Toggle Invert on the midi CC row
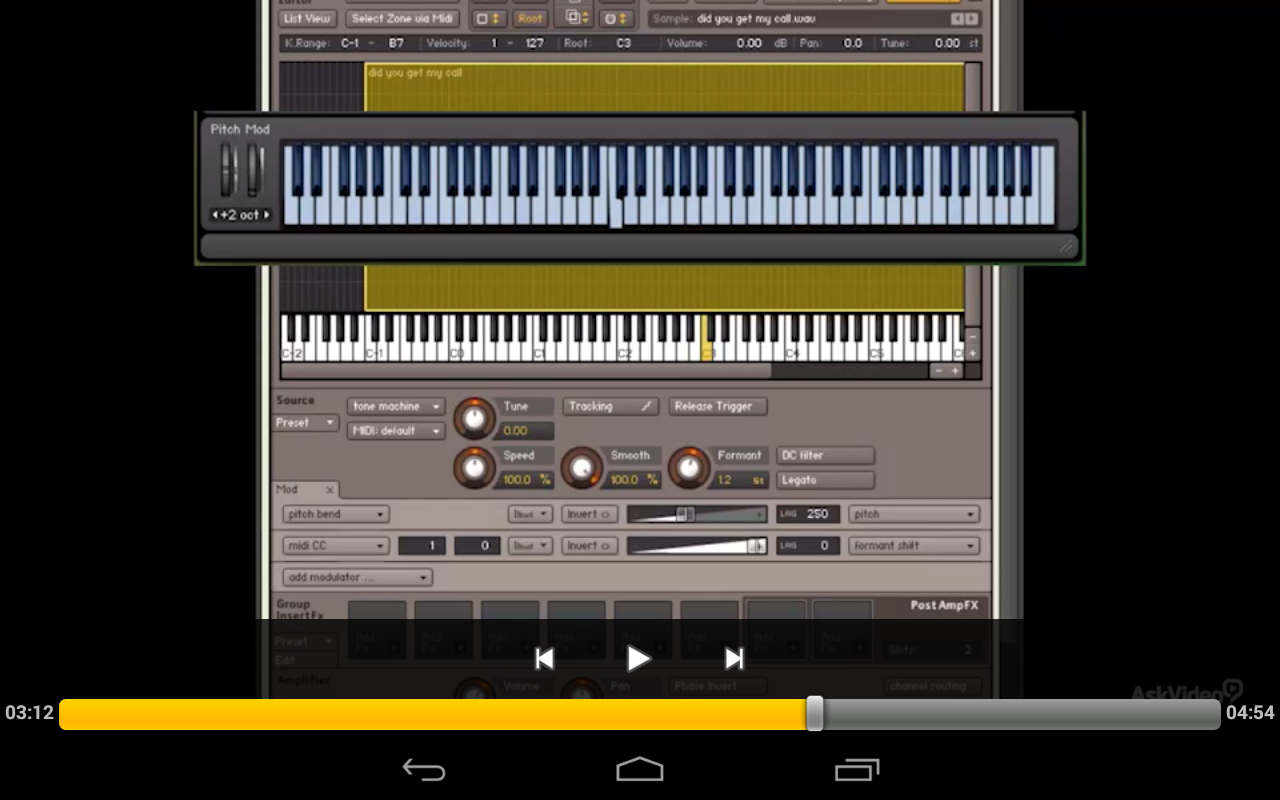This screenshot has width=1280, height=800. point(589,546)
